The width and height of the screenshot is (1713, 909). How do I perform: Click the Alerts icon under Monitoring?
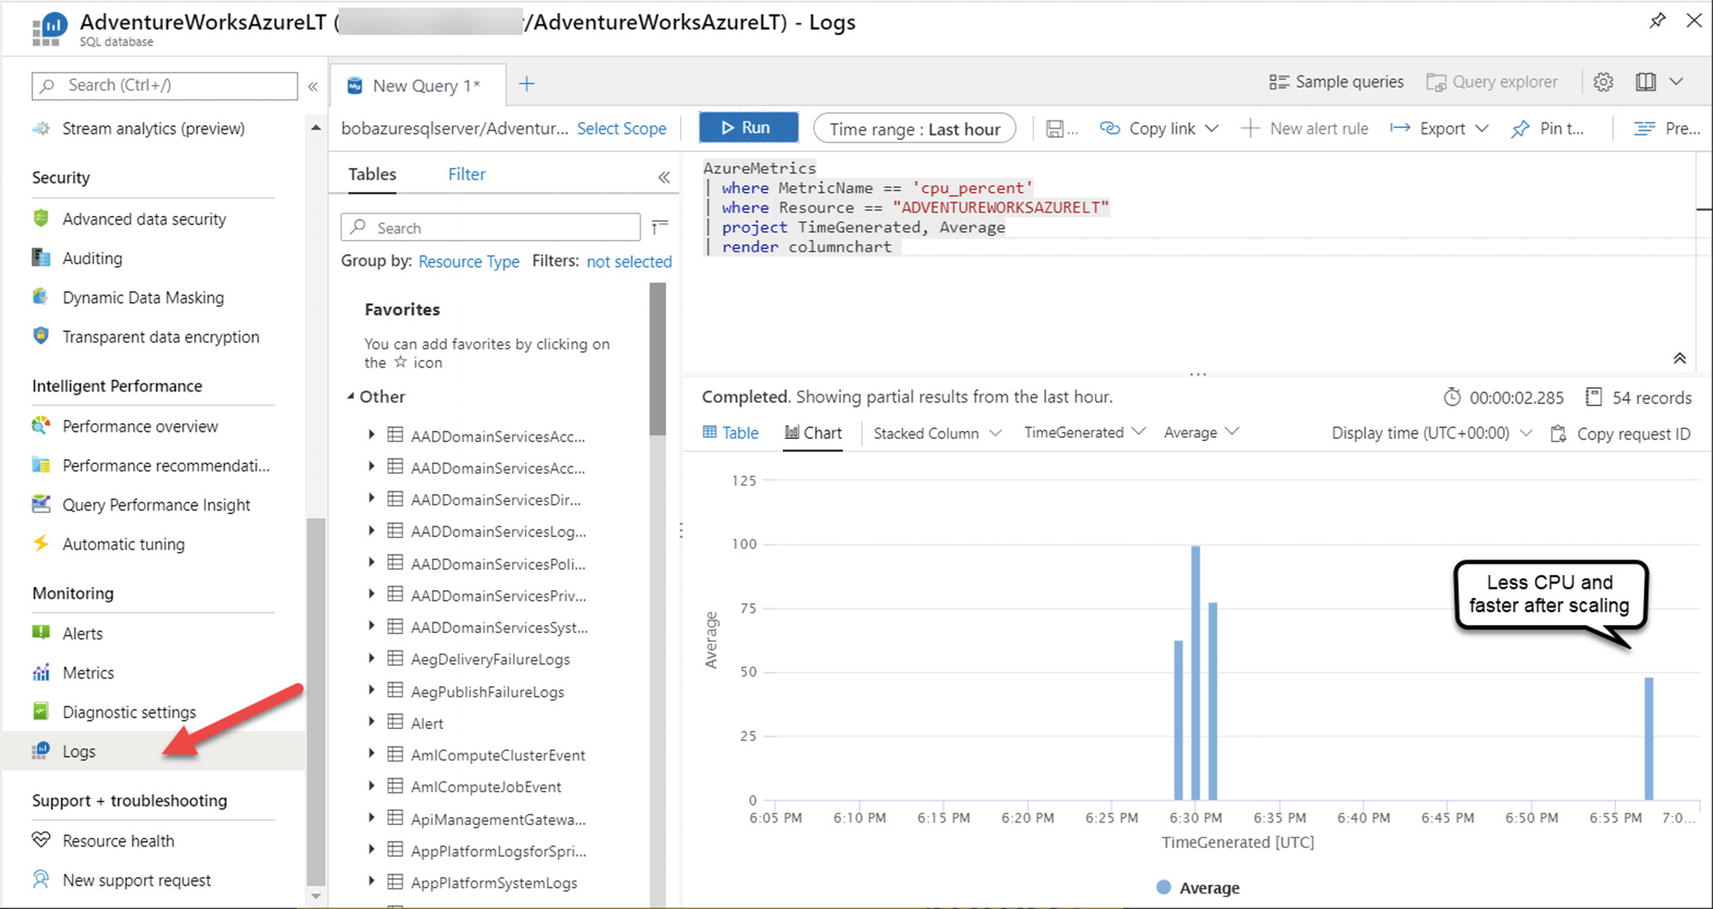41,633
